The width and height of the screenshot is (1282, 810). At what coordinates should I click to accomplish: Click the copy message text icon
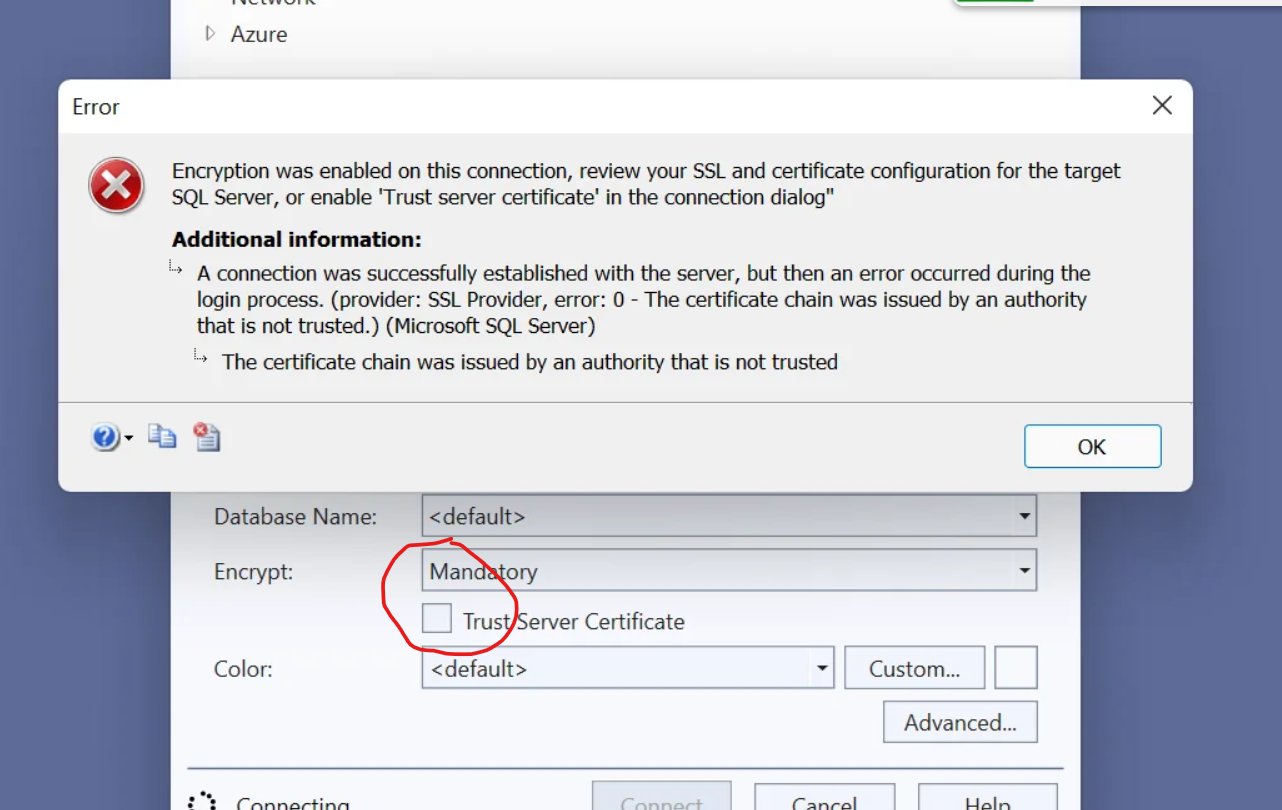162,436
